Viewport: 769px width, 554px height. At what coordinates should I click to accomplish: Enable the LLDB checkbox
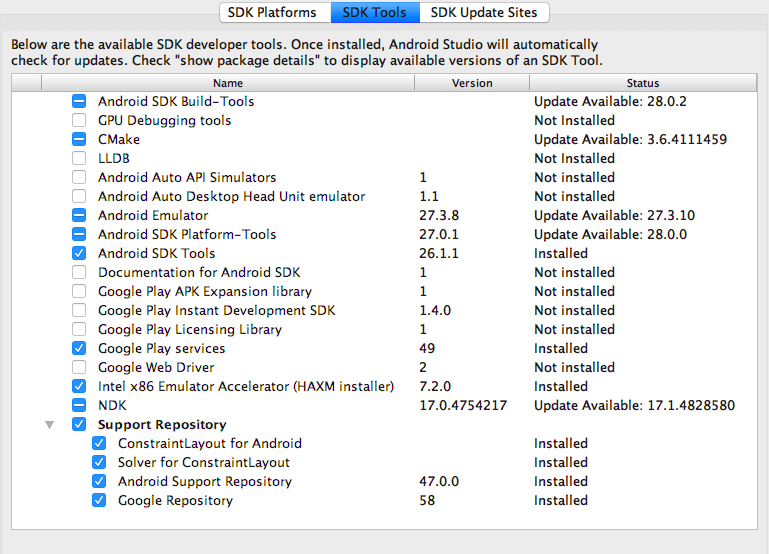[x=79, y=158]
